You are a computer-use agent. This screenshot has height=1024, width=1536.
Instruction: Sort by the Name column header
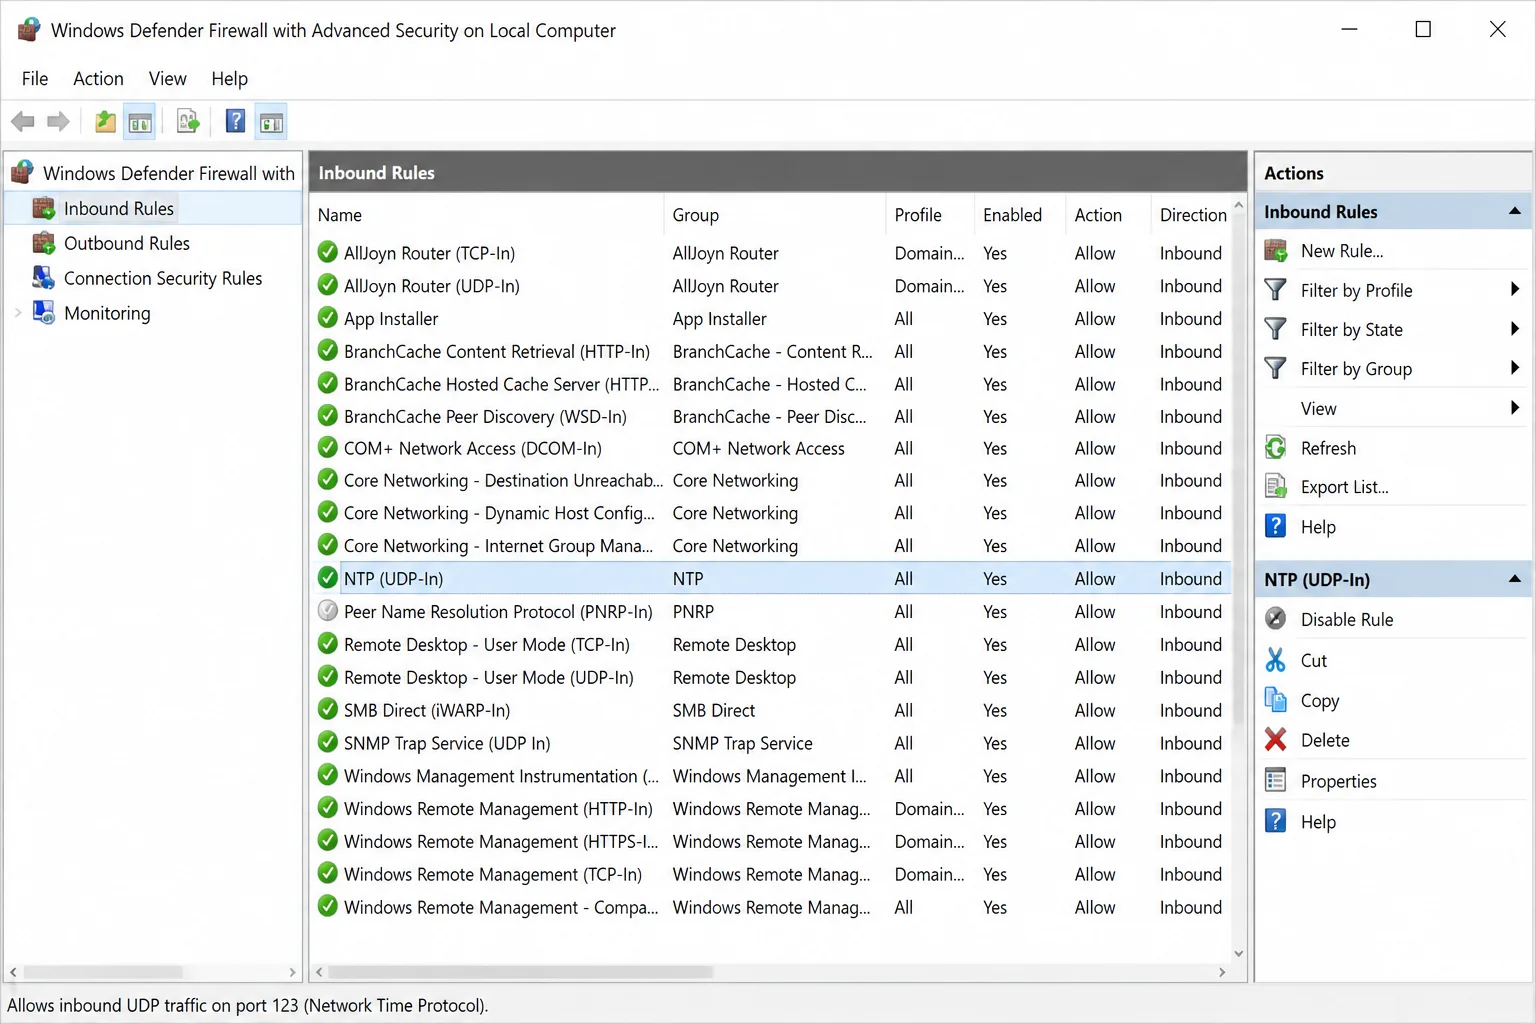coord(339,215)
